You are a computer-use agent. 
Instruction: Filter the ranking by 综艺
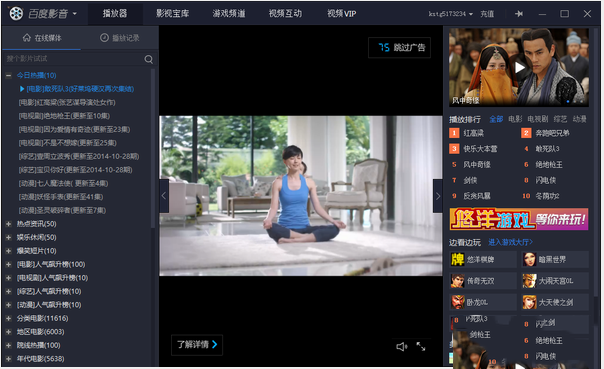click(x=560, y=119)
